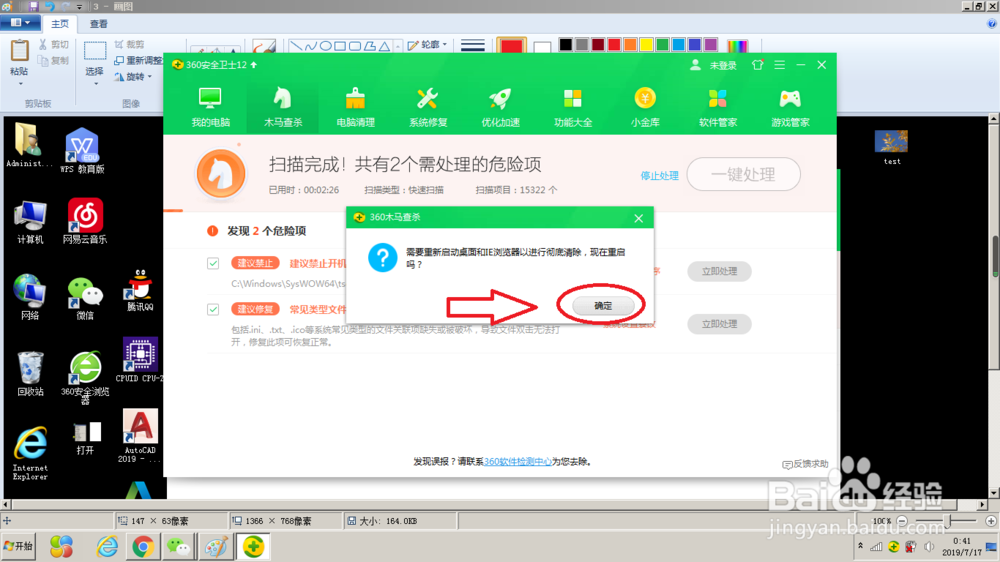The image size is (1000, 562).
Task: Toggle checkbox for 建议禁止 item
Action: tap(213, 263)
